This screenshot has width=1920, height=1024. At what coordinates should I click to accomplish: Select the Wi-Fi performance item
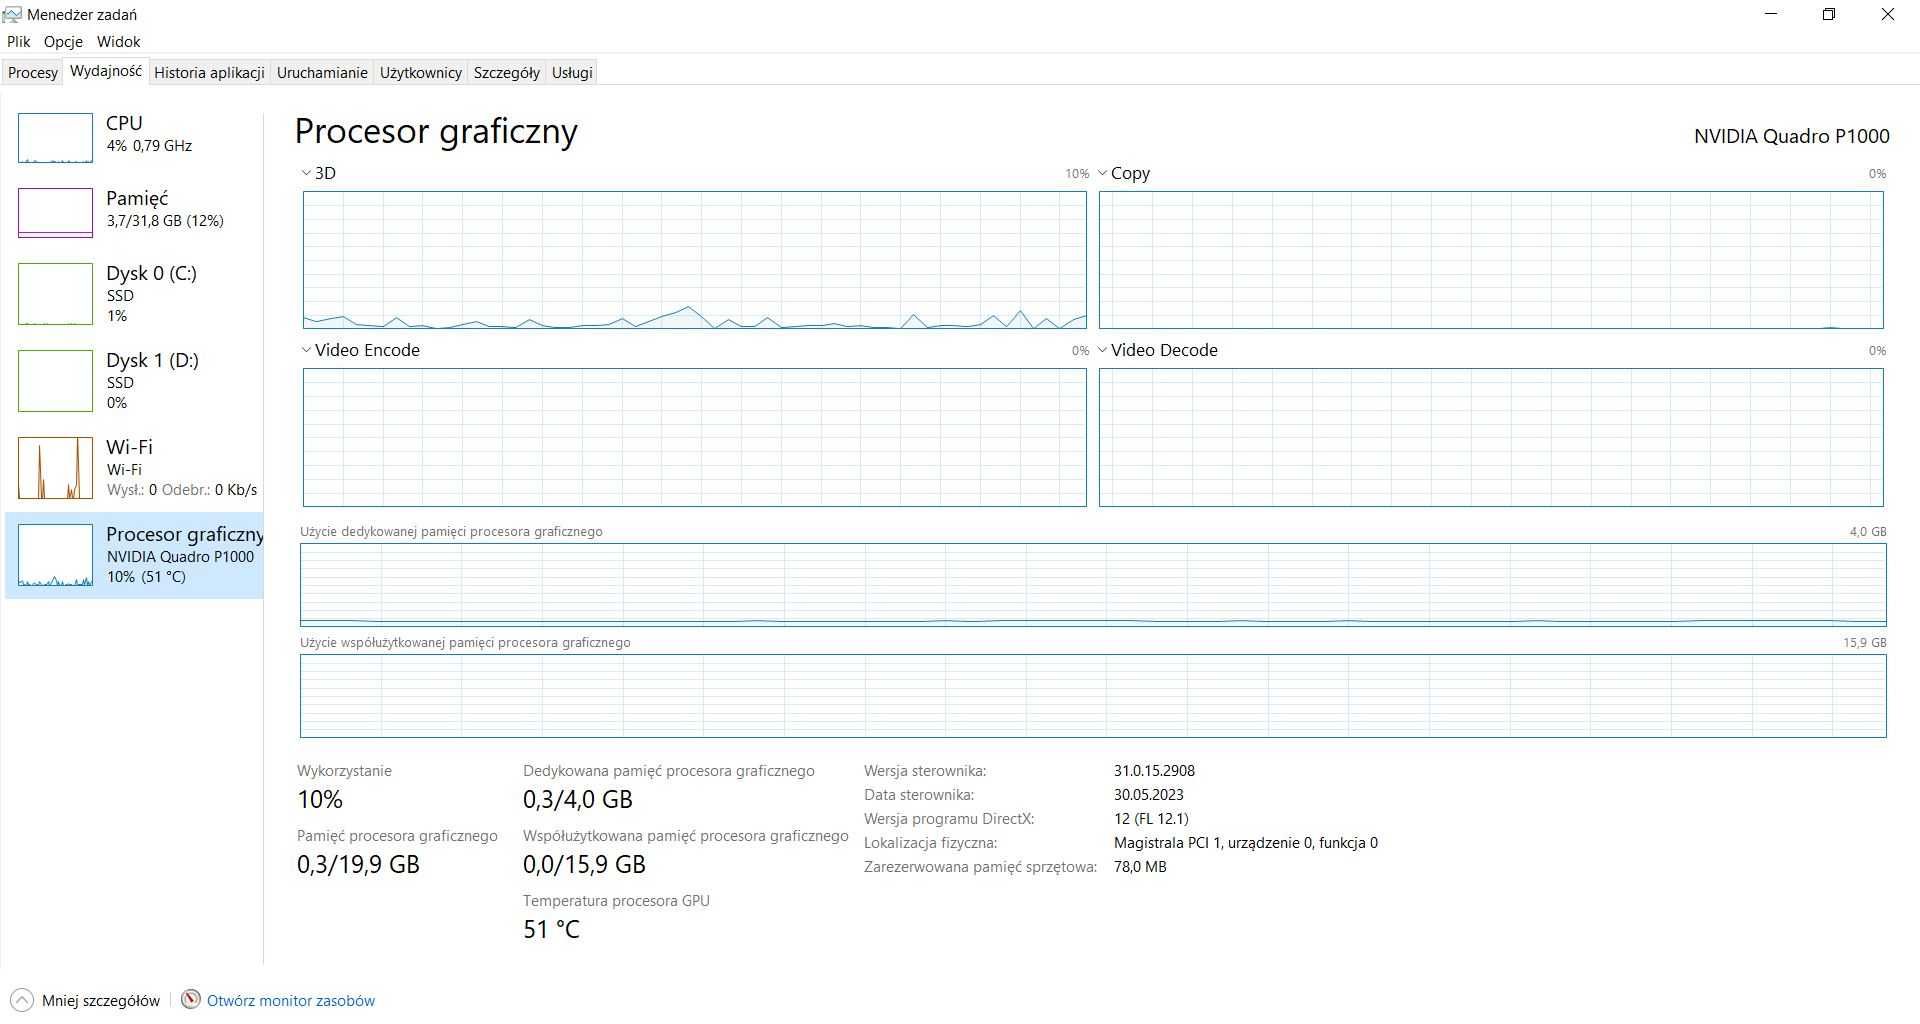(134, 468)
